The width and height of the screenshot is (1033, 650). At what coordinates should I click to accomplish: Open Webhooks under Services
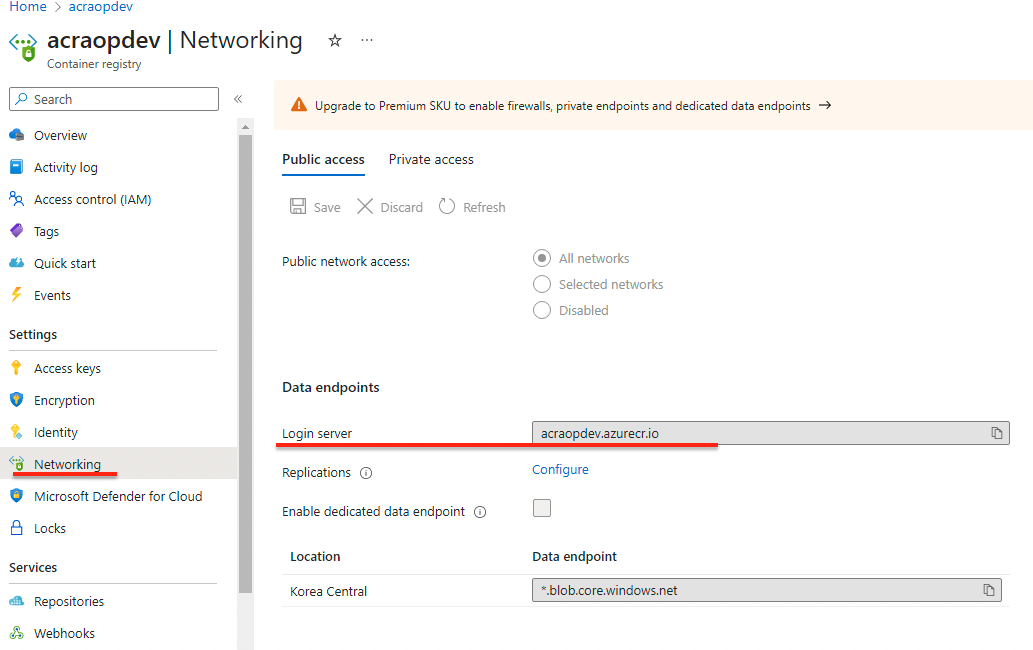tap(65, 633)
